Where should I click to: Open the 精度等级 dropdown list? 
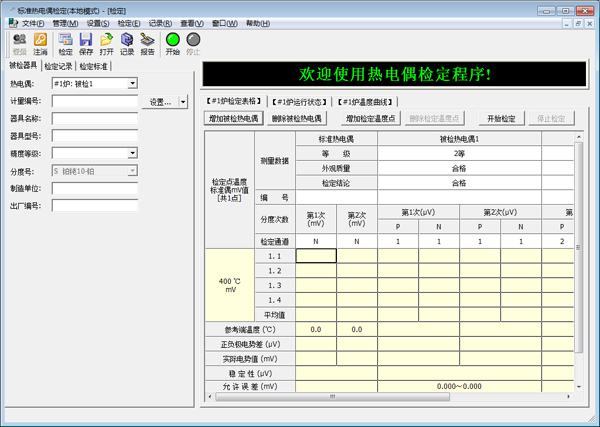(133, 153)
